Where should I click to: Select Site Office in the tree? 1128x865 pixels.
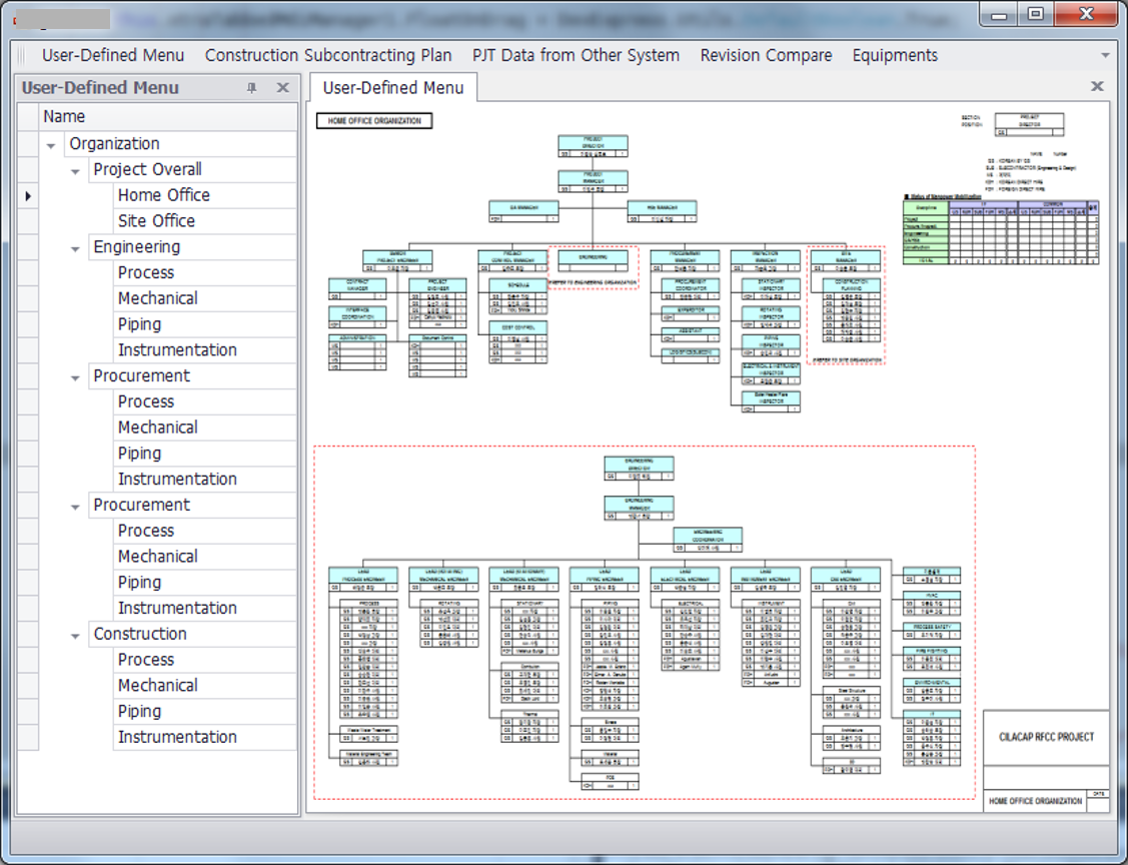[x=156, y=221]
